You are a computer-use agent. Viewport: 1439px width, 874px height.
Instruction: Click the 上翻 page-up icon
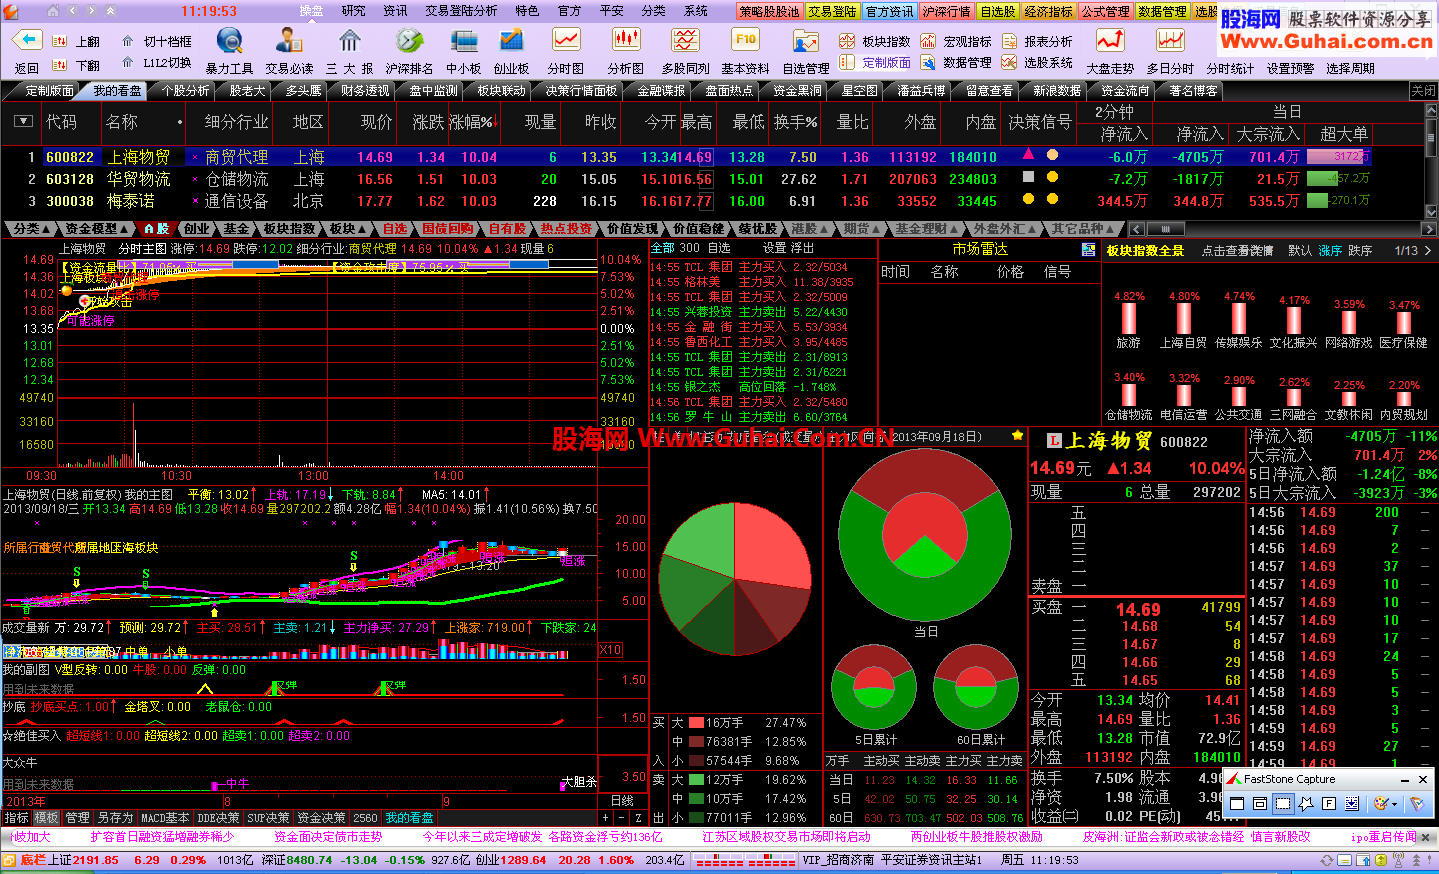tap(59, 41)
